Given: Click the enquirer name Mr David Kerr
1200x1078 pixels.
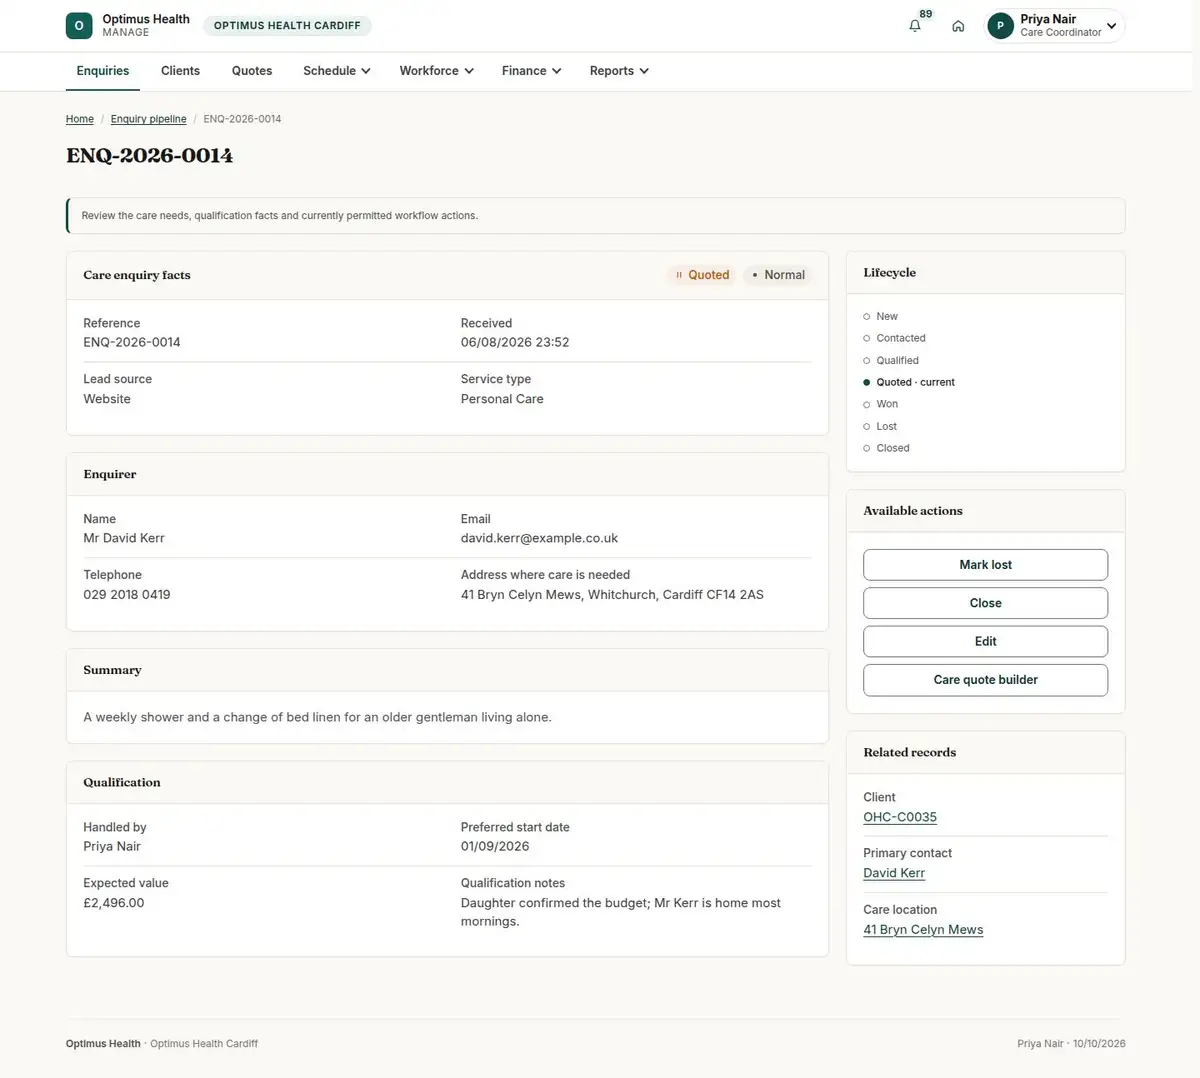Looking at the screenshot, I should [124, 538].
